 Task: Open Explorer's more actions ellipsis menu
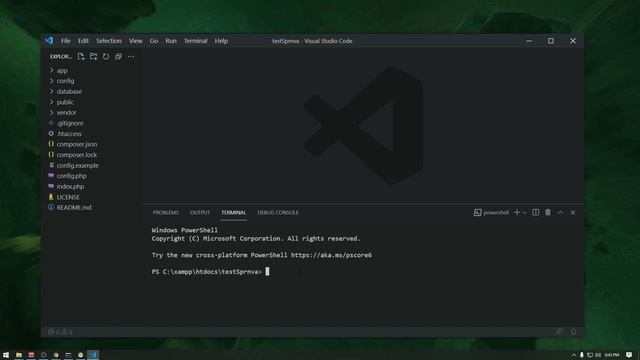point(131,56)
